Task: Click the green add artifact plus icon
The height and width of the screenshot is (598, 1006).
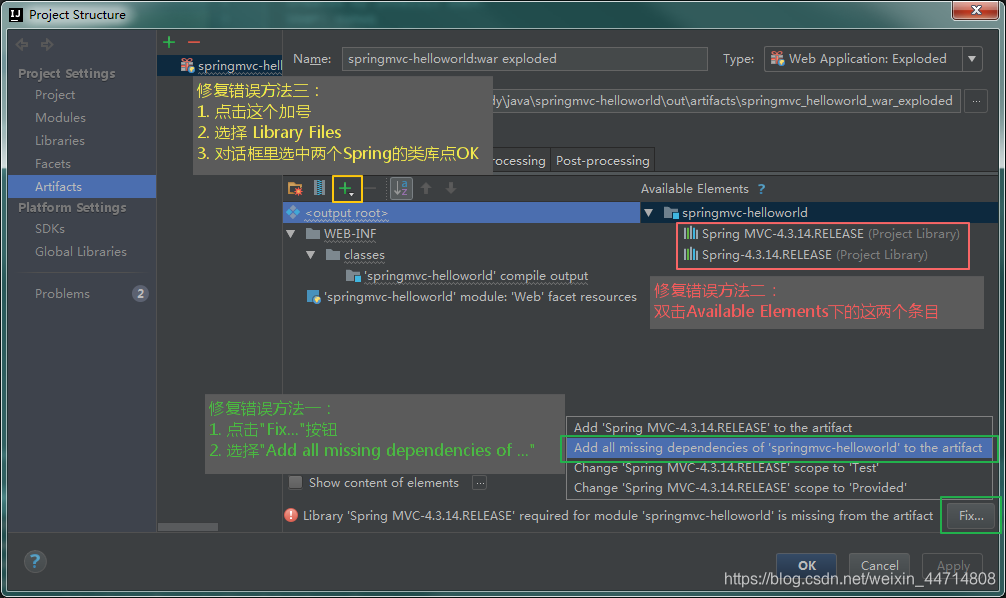Action: (169, 42)
